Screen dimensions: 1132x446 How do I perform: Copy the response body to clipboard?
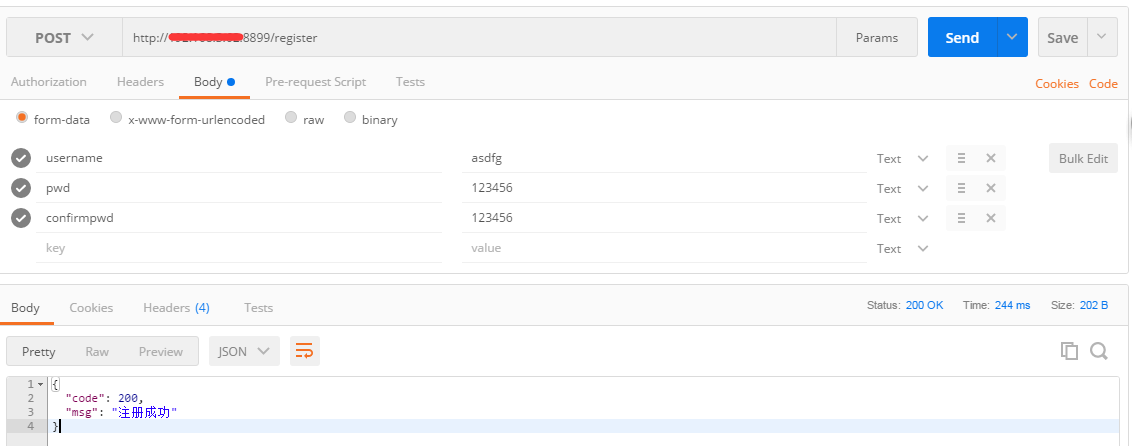1069,351
